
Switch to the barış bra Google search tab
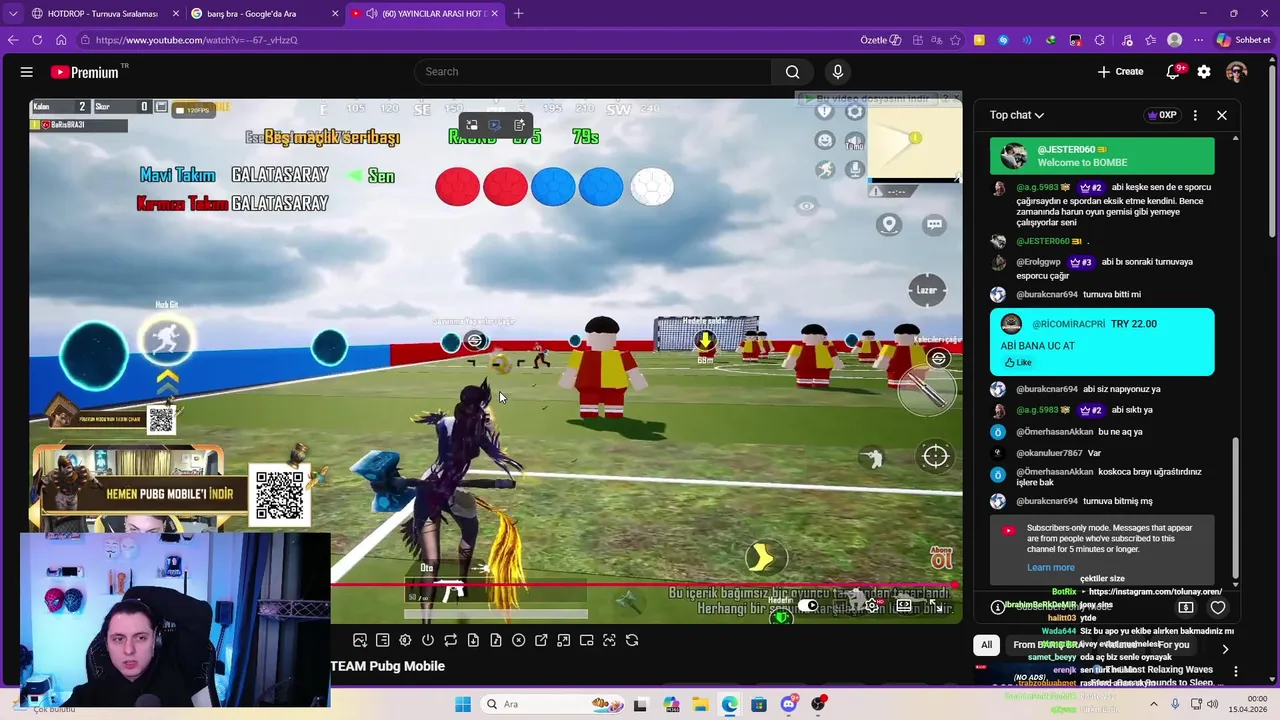click(x=258, y=14)
